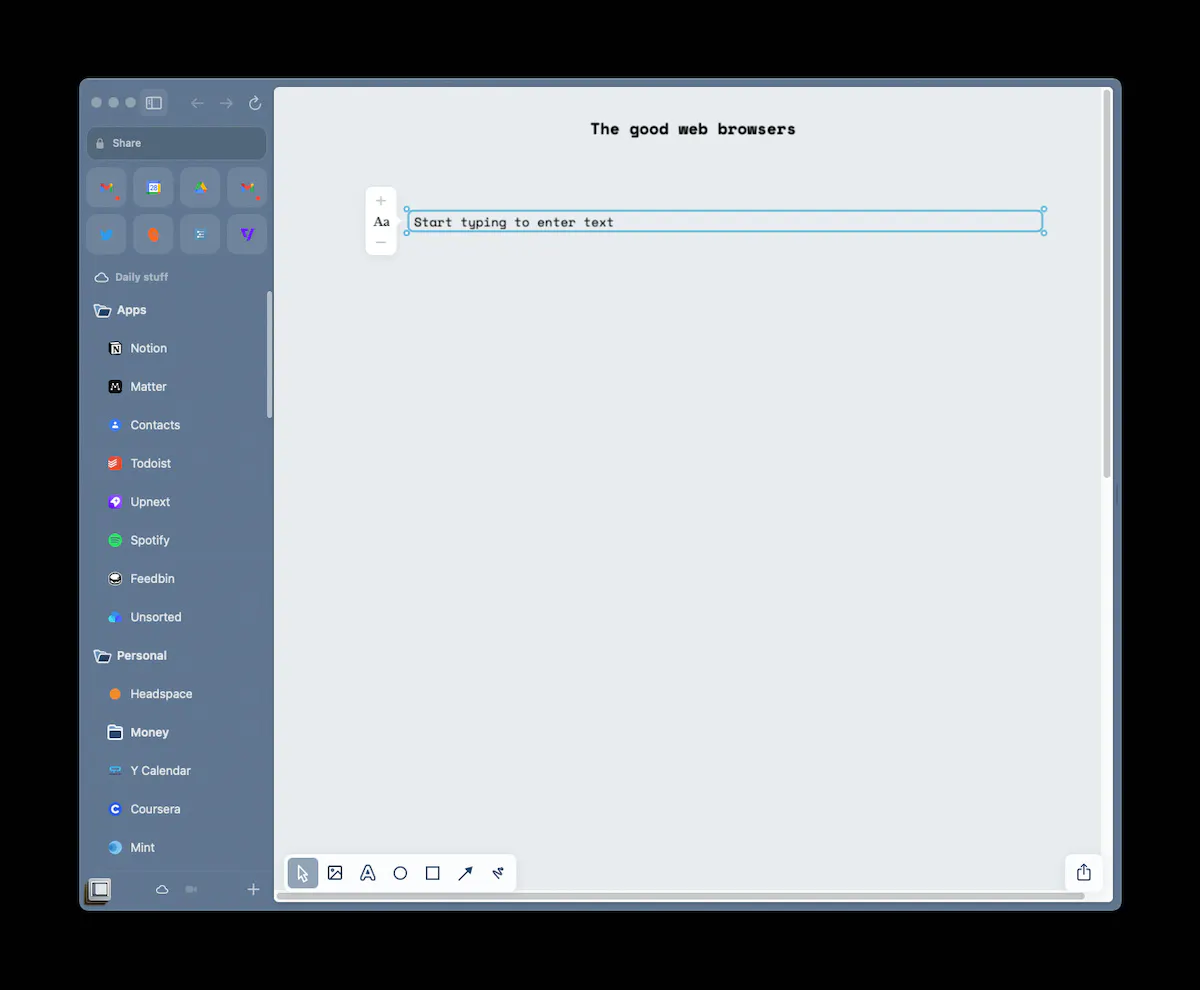Viewport: 1200px width, 990px height.
Task: Pick the circle shape tool
Action: point(400,873)
